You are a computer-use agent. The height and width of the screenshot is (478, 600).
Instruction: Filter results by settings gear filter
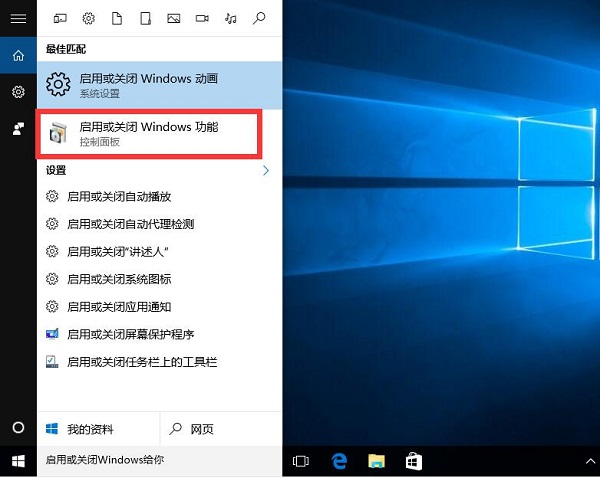point(89,18)
